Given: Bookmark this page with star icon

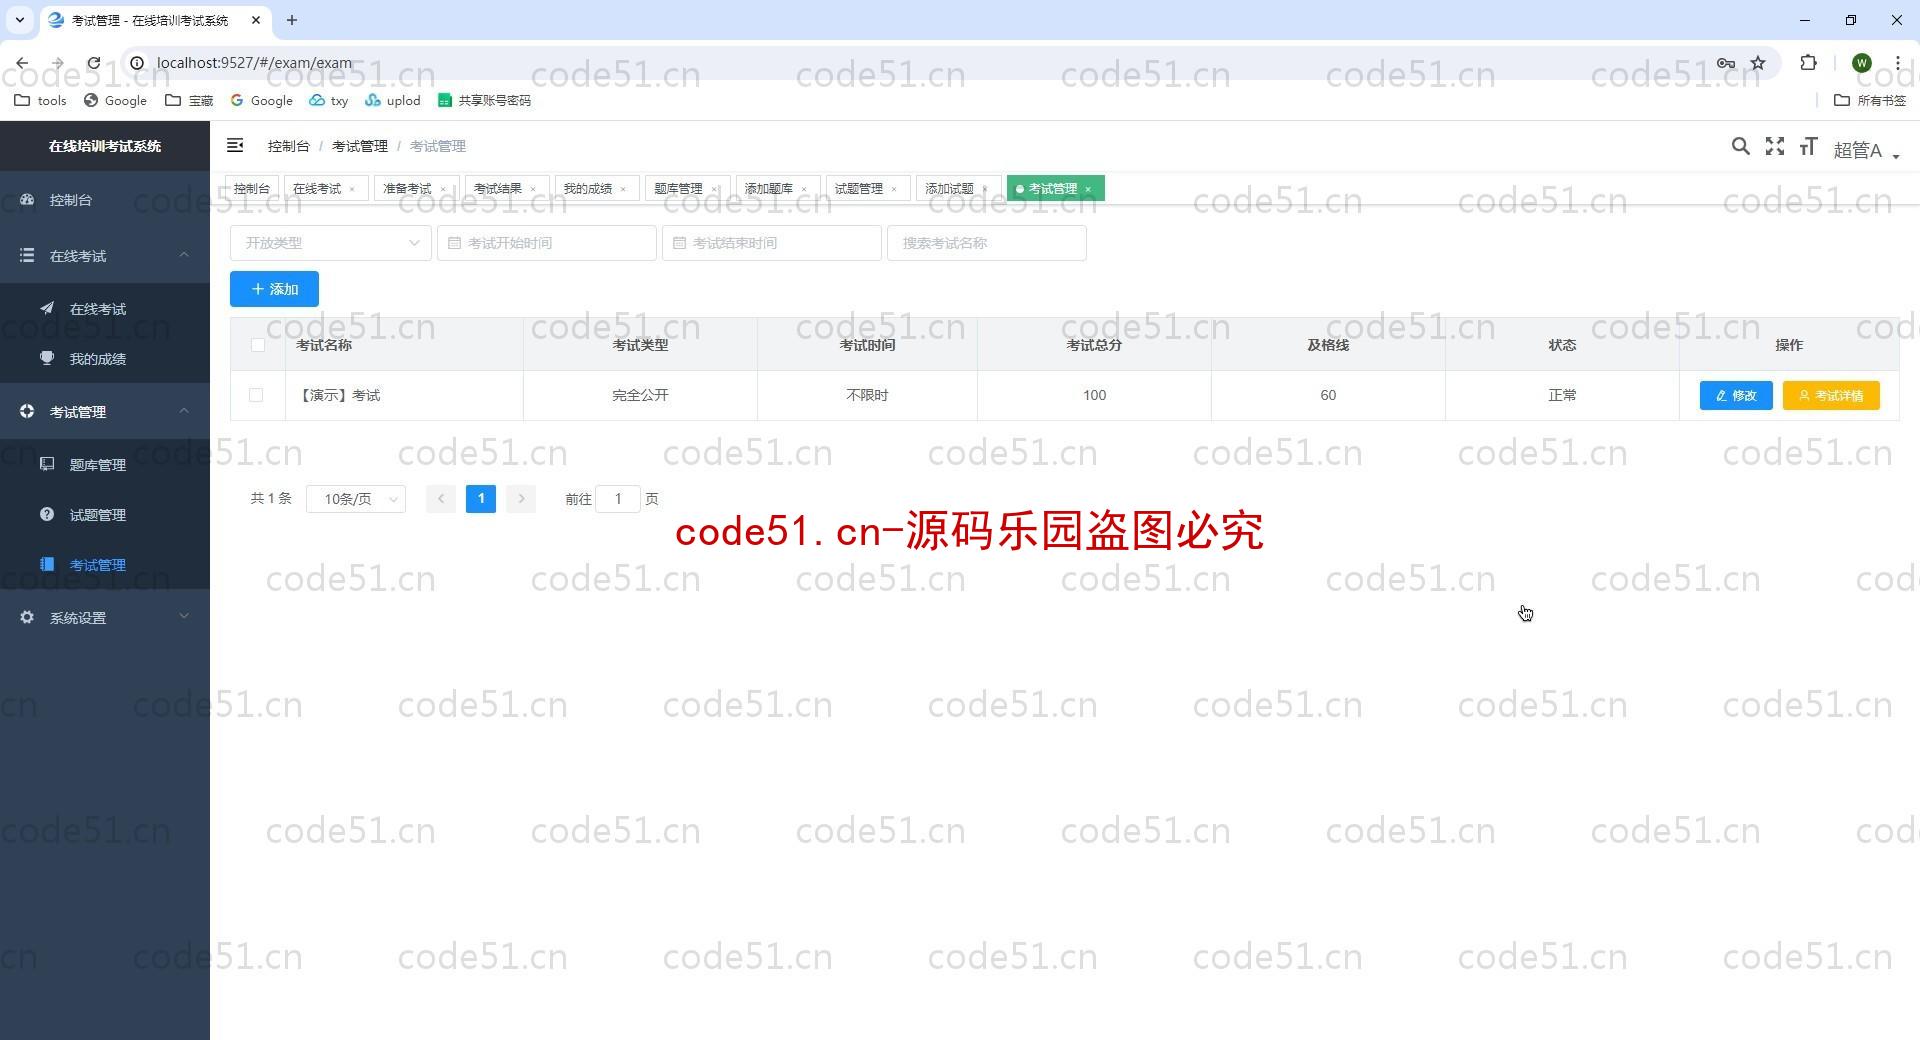Looking at the screenshot, I should pyautogui.click(x=1758, y=63).
